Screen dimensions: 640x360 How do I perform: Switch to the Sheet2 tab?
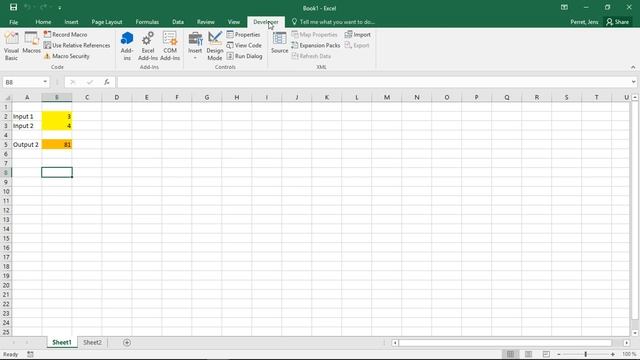(x=92, y=342)
